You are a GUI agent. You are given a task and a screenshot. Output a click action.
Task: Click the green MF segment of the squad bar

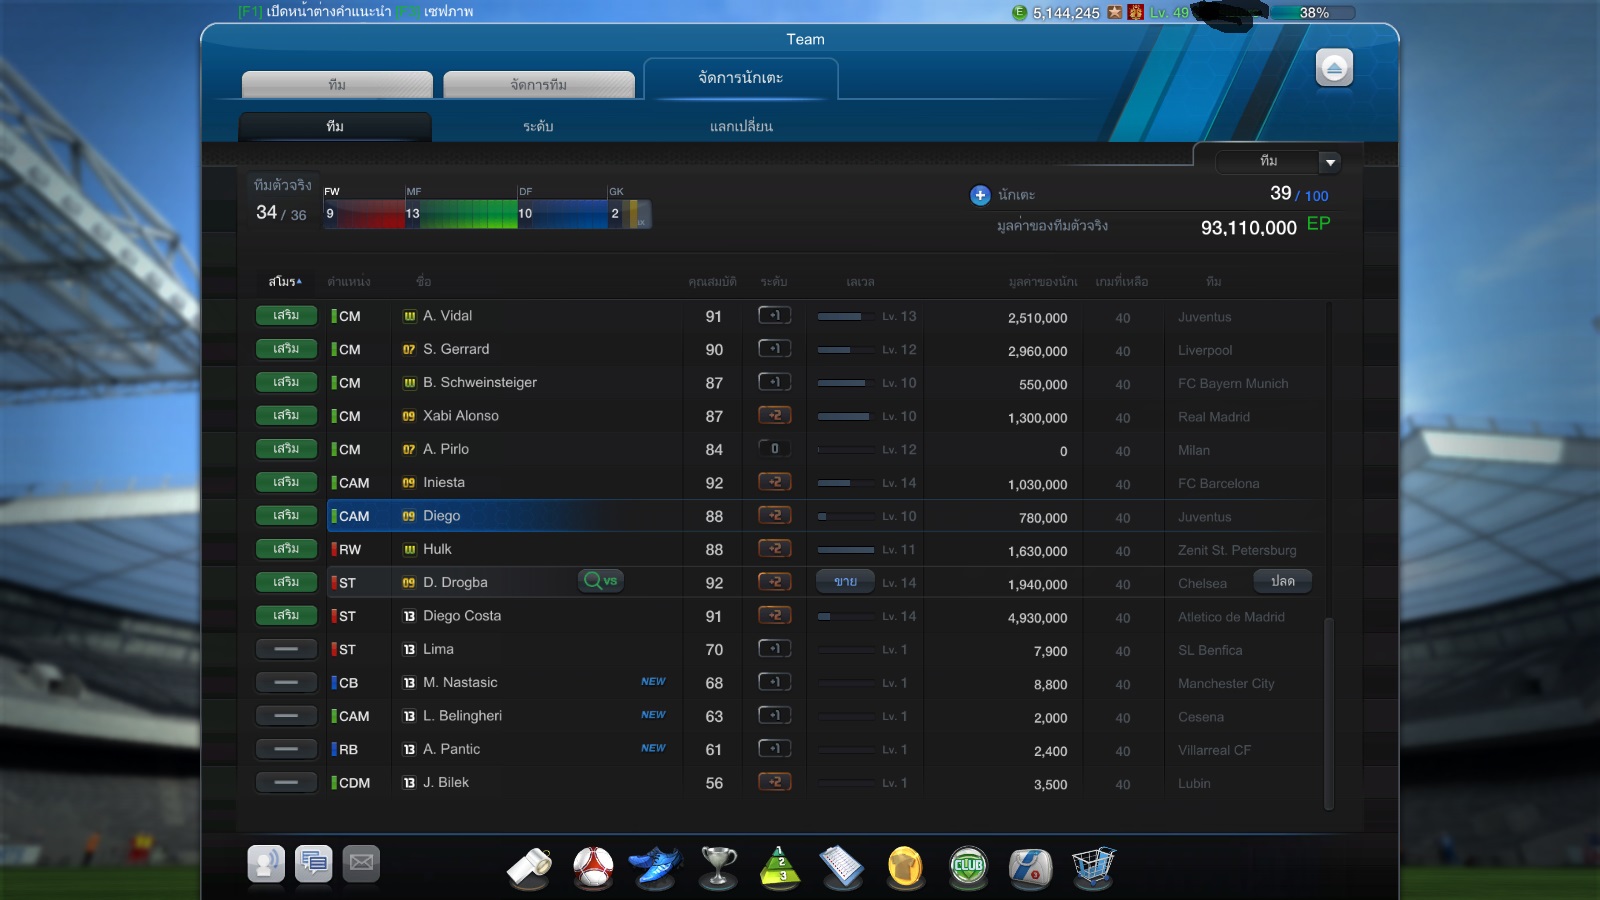pos(460,214)
